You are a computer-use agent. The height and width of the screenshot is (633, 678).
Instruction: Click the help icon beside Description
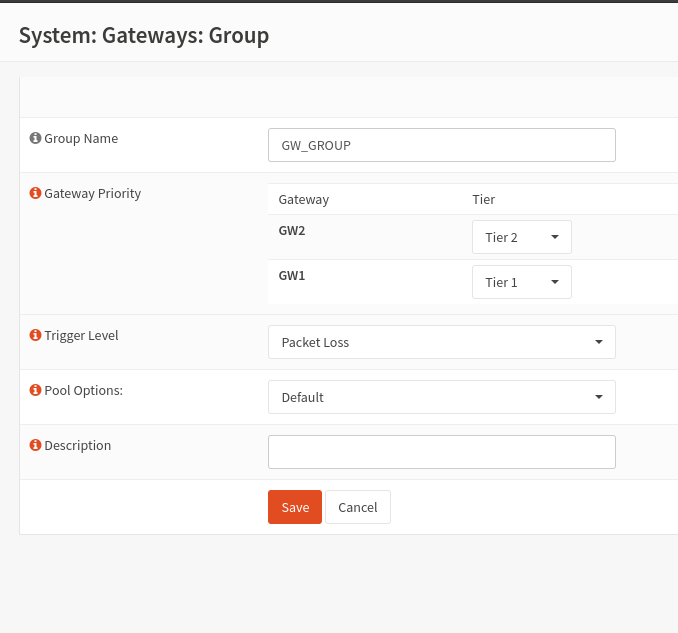click(x=36, y=446)
